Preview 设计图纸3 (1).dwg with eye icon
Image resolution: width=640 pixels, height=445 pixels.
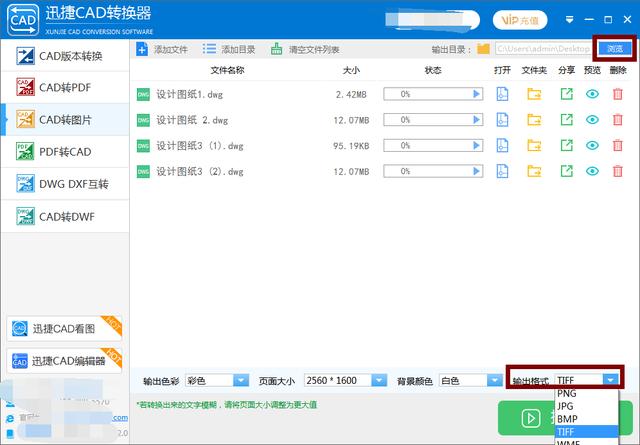[x=592, y=146]
